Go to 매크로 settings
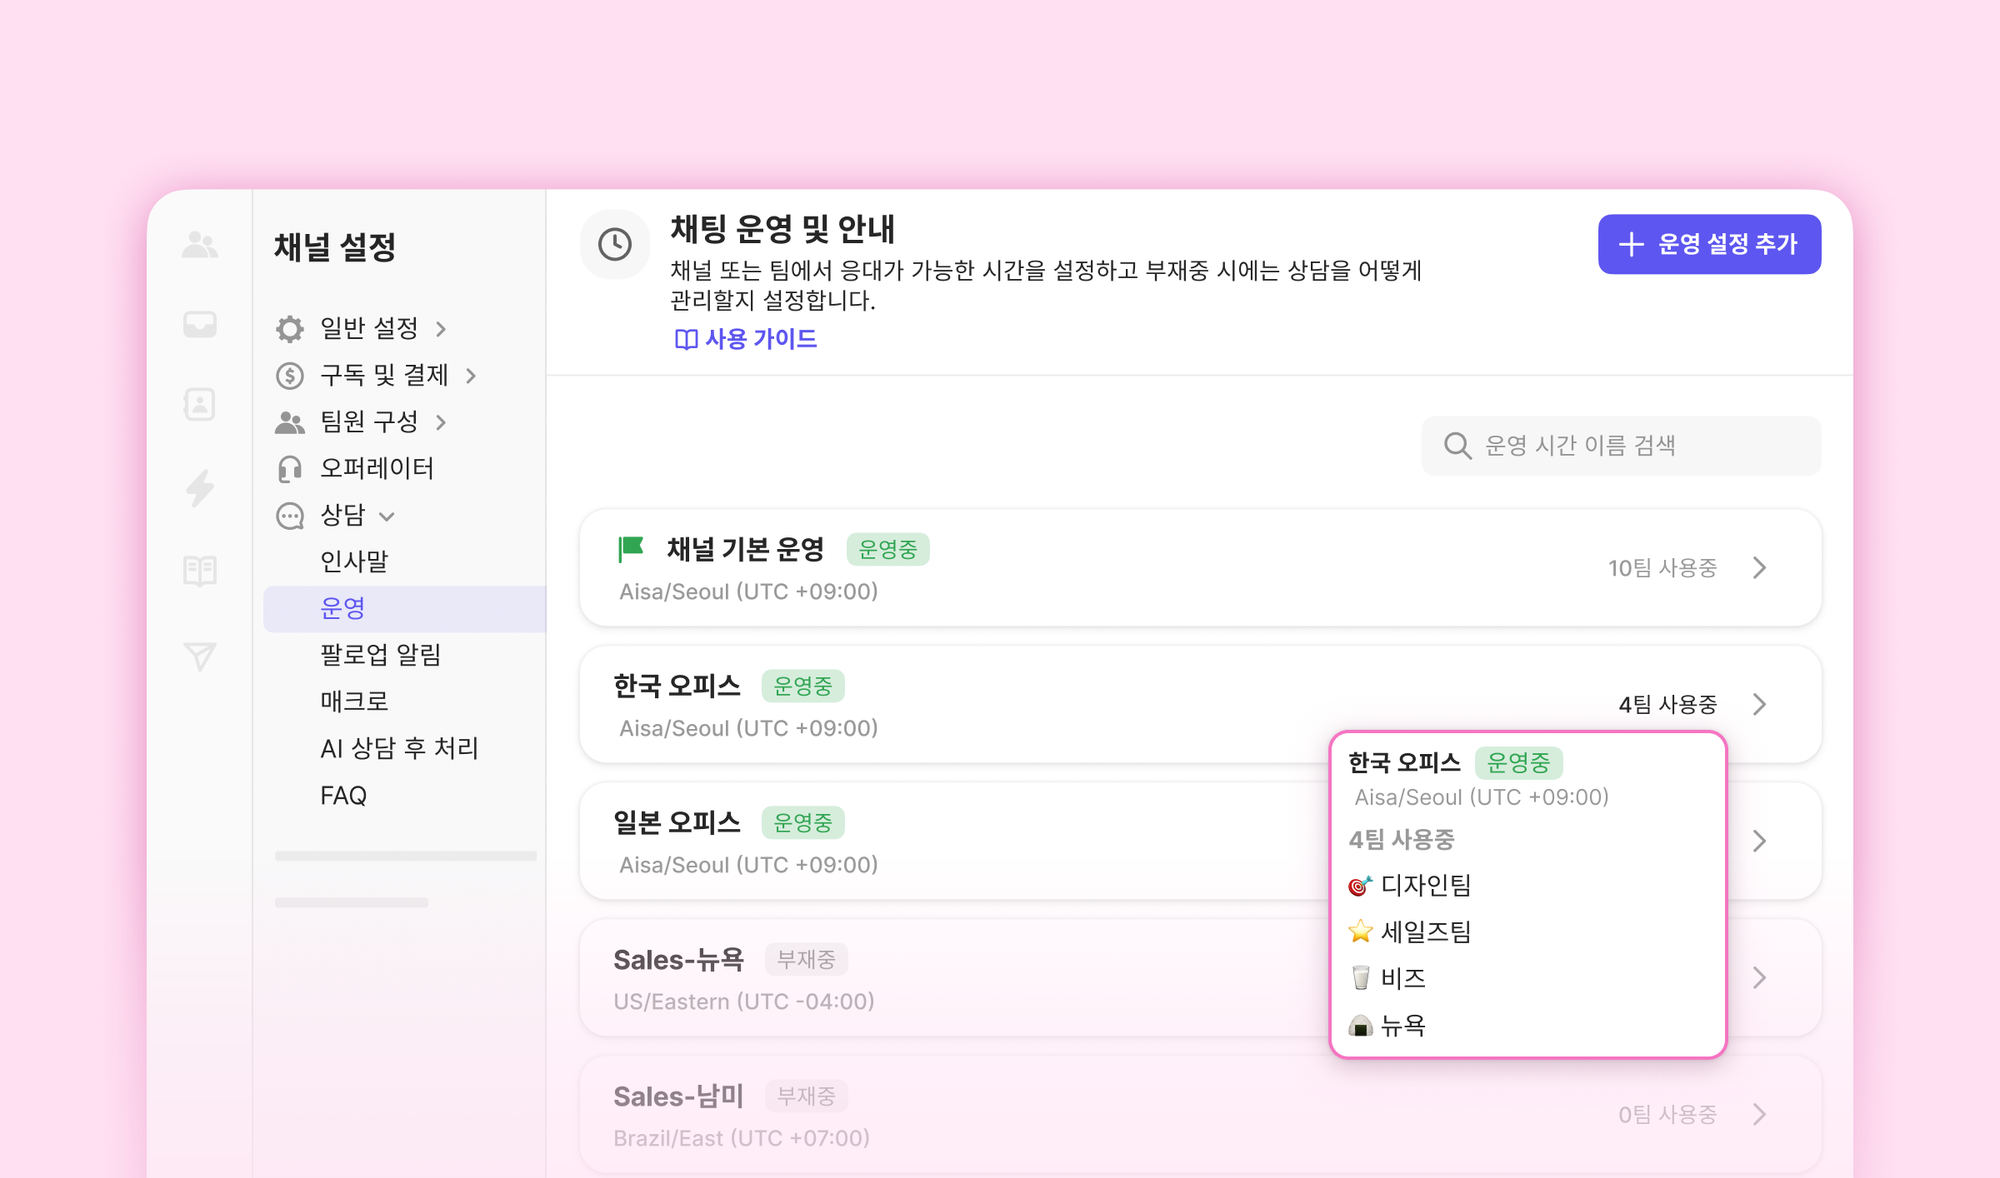 click(x=354, y=701)
